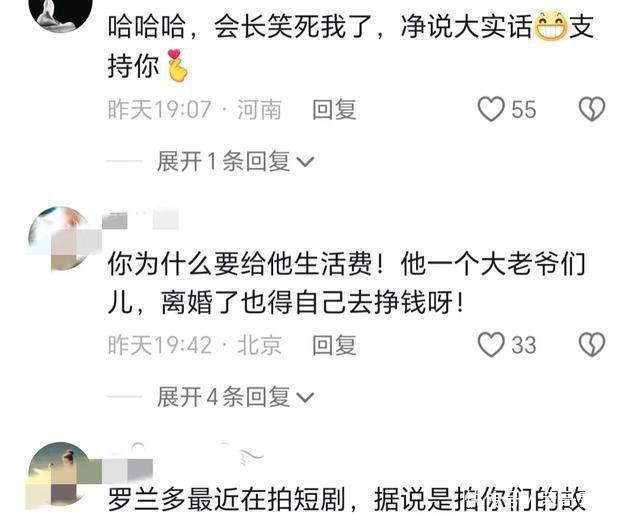Click the chevron beside 展开1条回复

305,162
